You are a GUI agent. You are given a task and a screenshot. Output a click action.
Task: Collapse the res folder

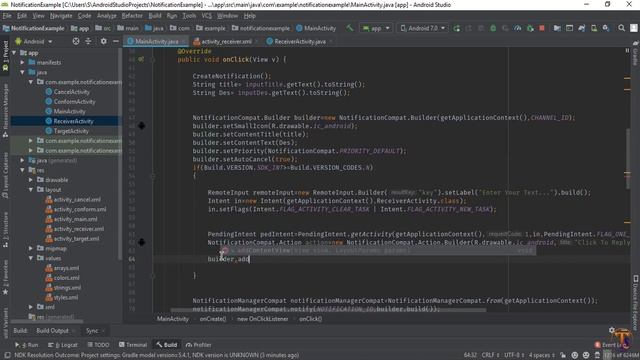pos(22,170)
